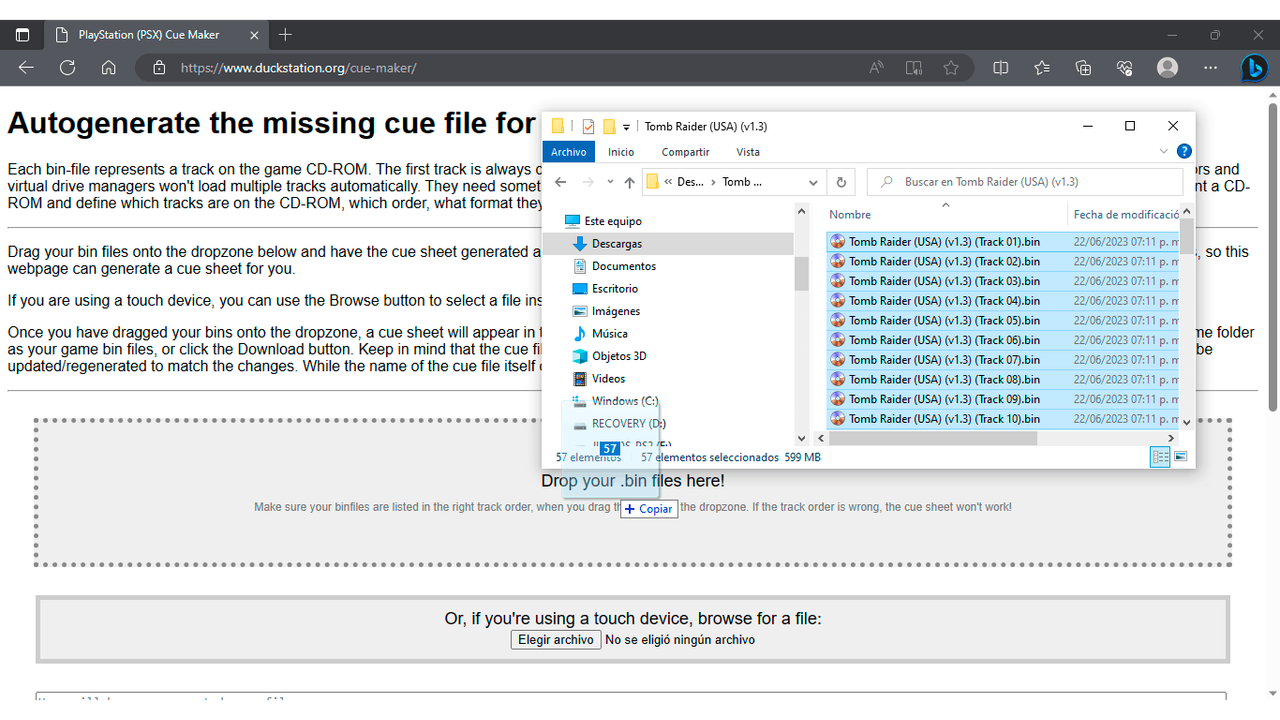Click navigation pane up scroll arrow

click(x=801, y=212)
